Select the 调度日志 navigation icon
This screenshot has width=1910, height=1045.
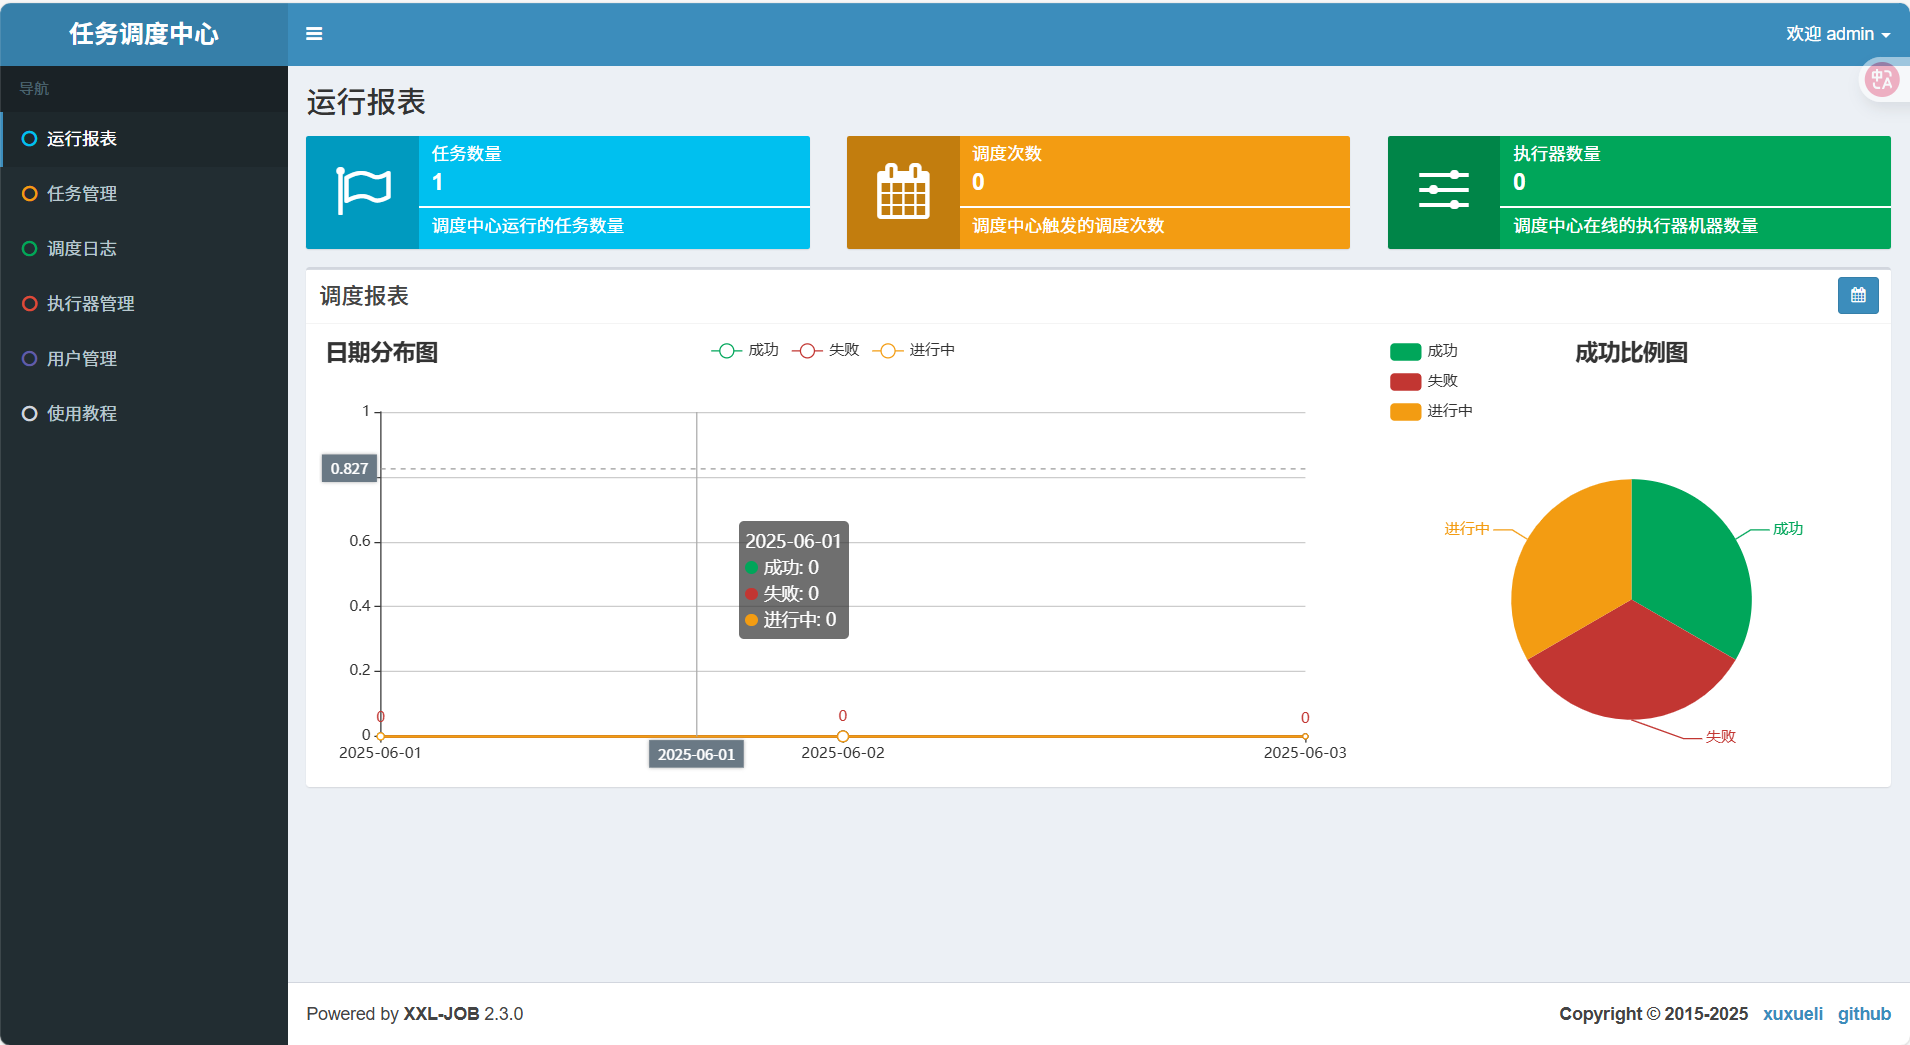[28, 248]
